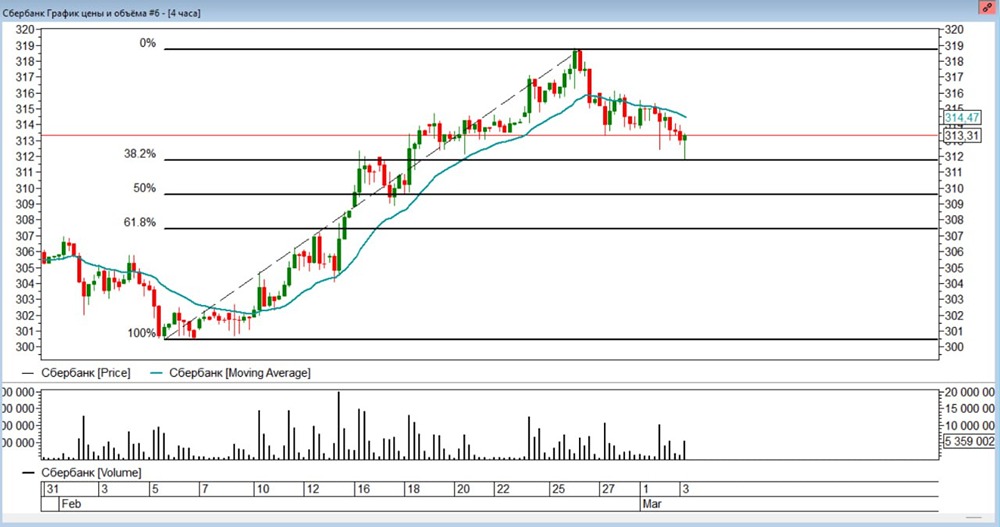Click the chart window title text
Viewport: 1000px width, 527px height.
[x=101, y=13]
